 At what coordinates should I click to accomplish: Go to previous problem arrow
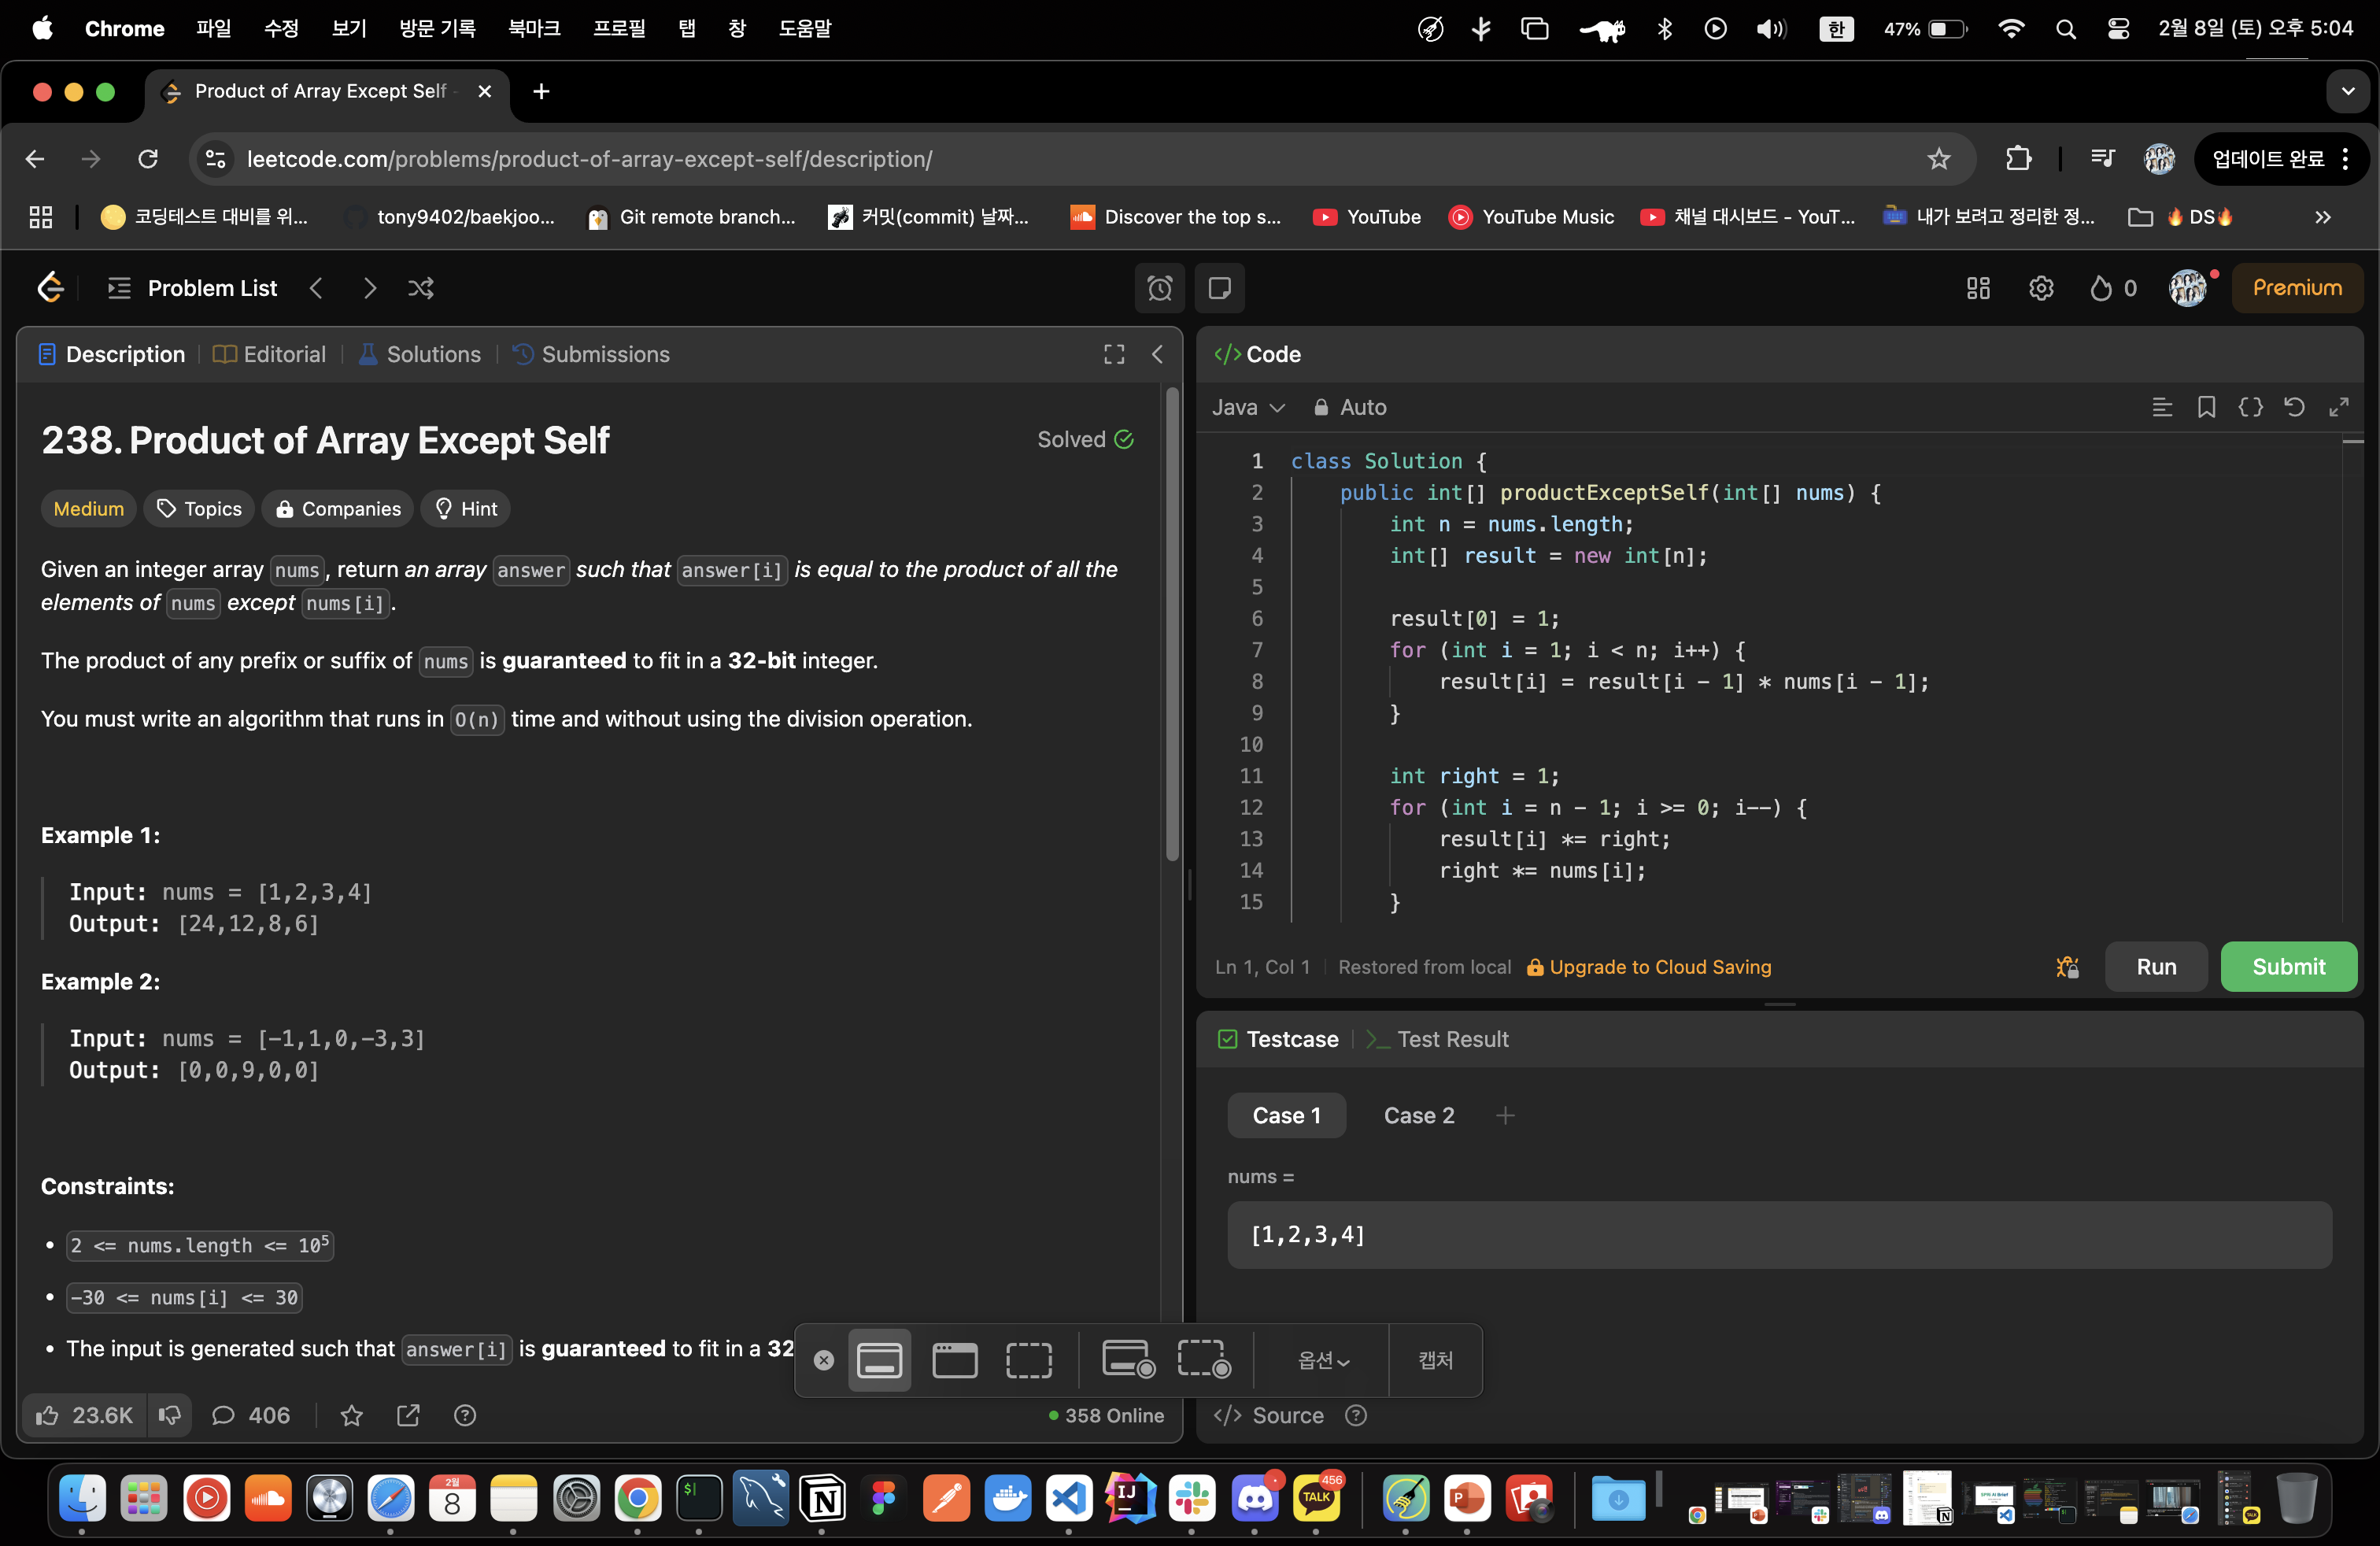(316, 288)
